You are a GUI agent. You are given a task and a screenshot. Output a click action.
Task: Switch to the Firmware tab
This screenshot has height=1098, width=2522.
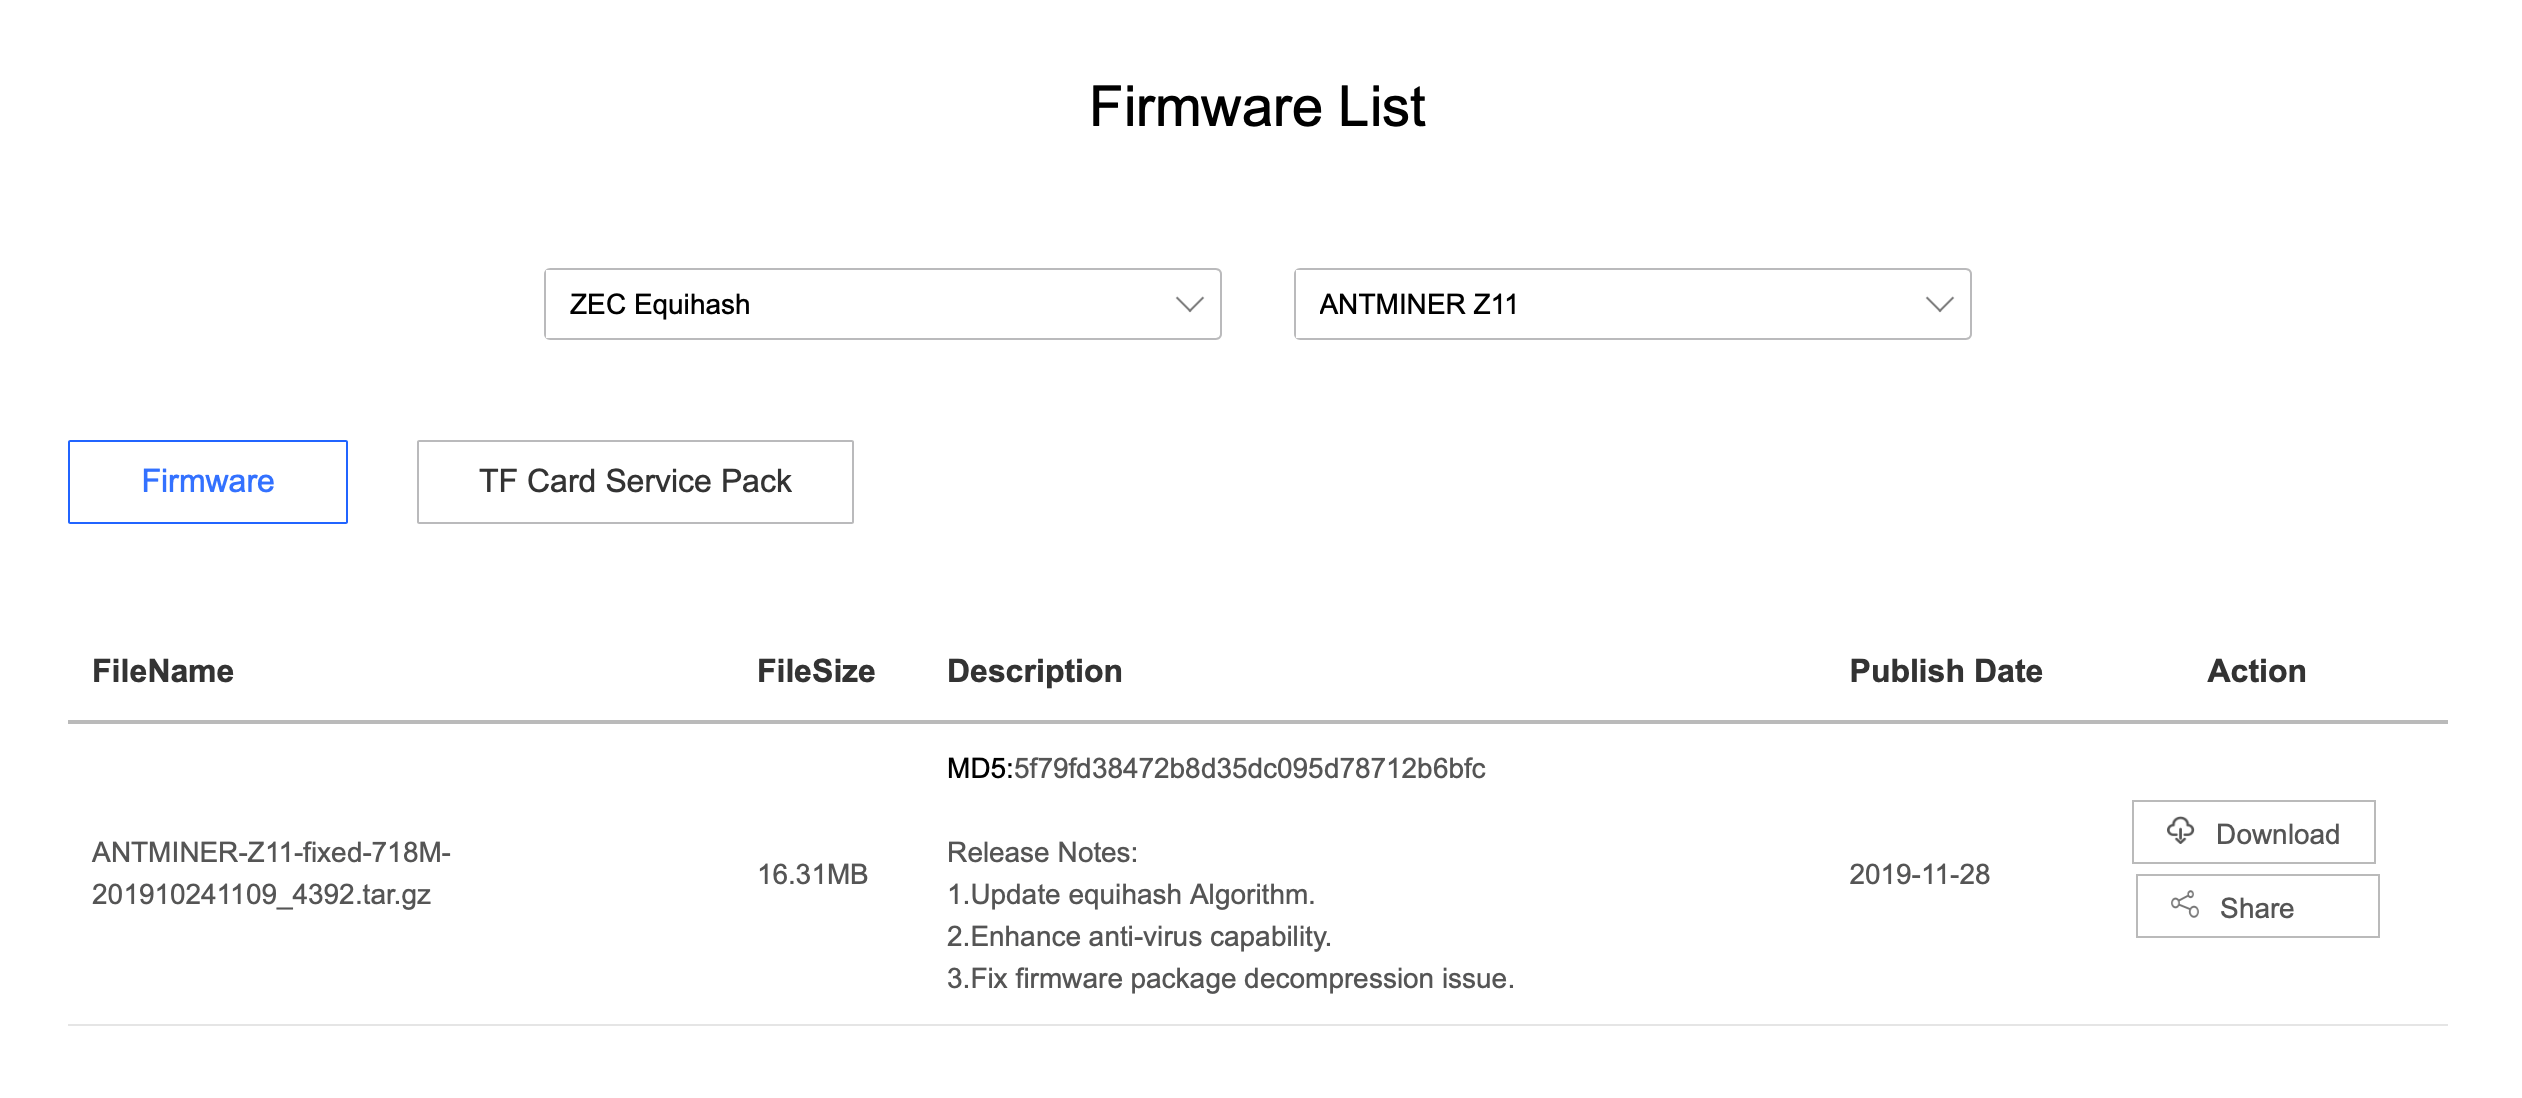[208, 481]
